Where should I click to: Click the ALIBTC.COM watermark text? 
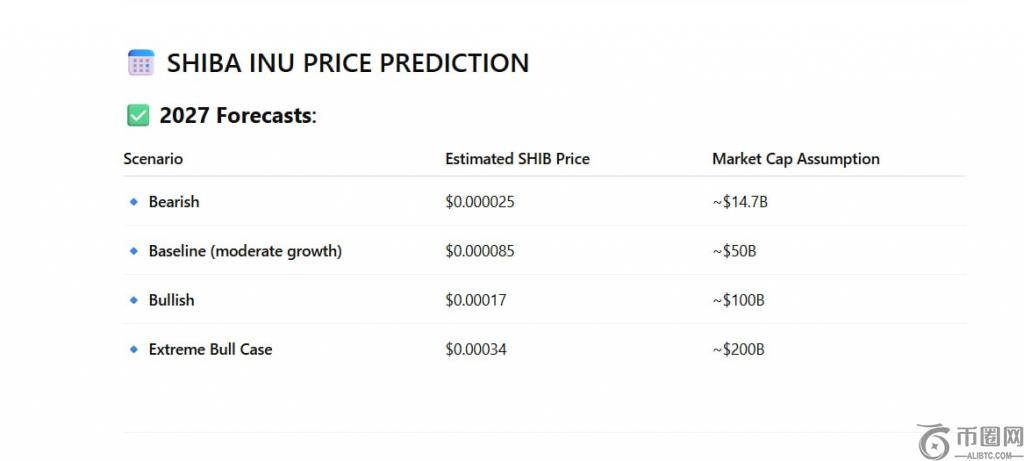point(988,453)
